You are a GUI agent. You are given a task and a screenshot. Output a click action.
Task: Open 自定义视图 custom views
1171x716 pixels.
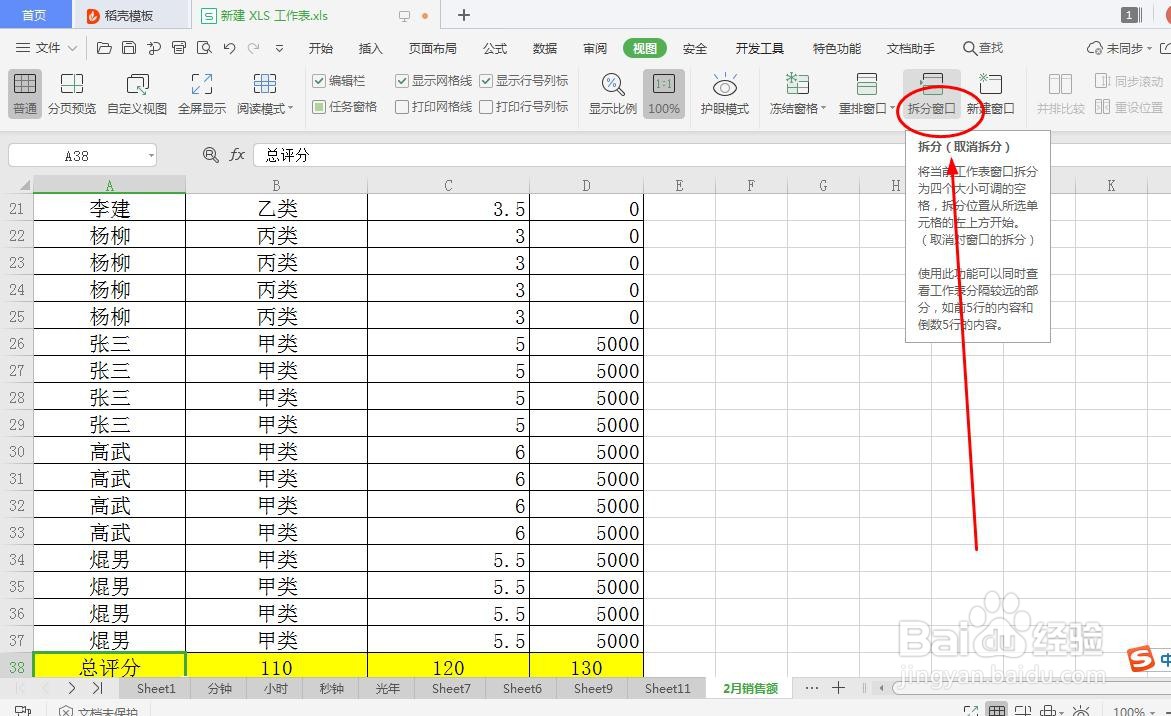point(137,93)
